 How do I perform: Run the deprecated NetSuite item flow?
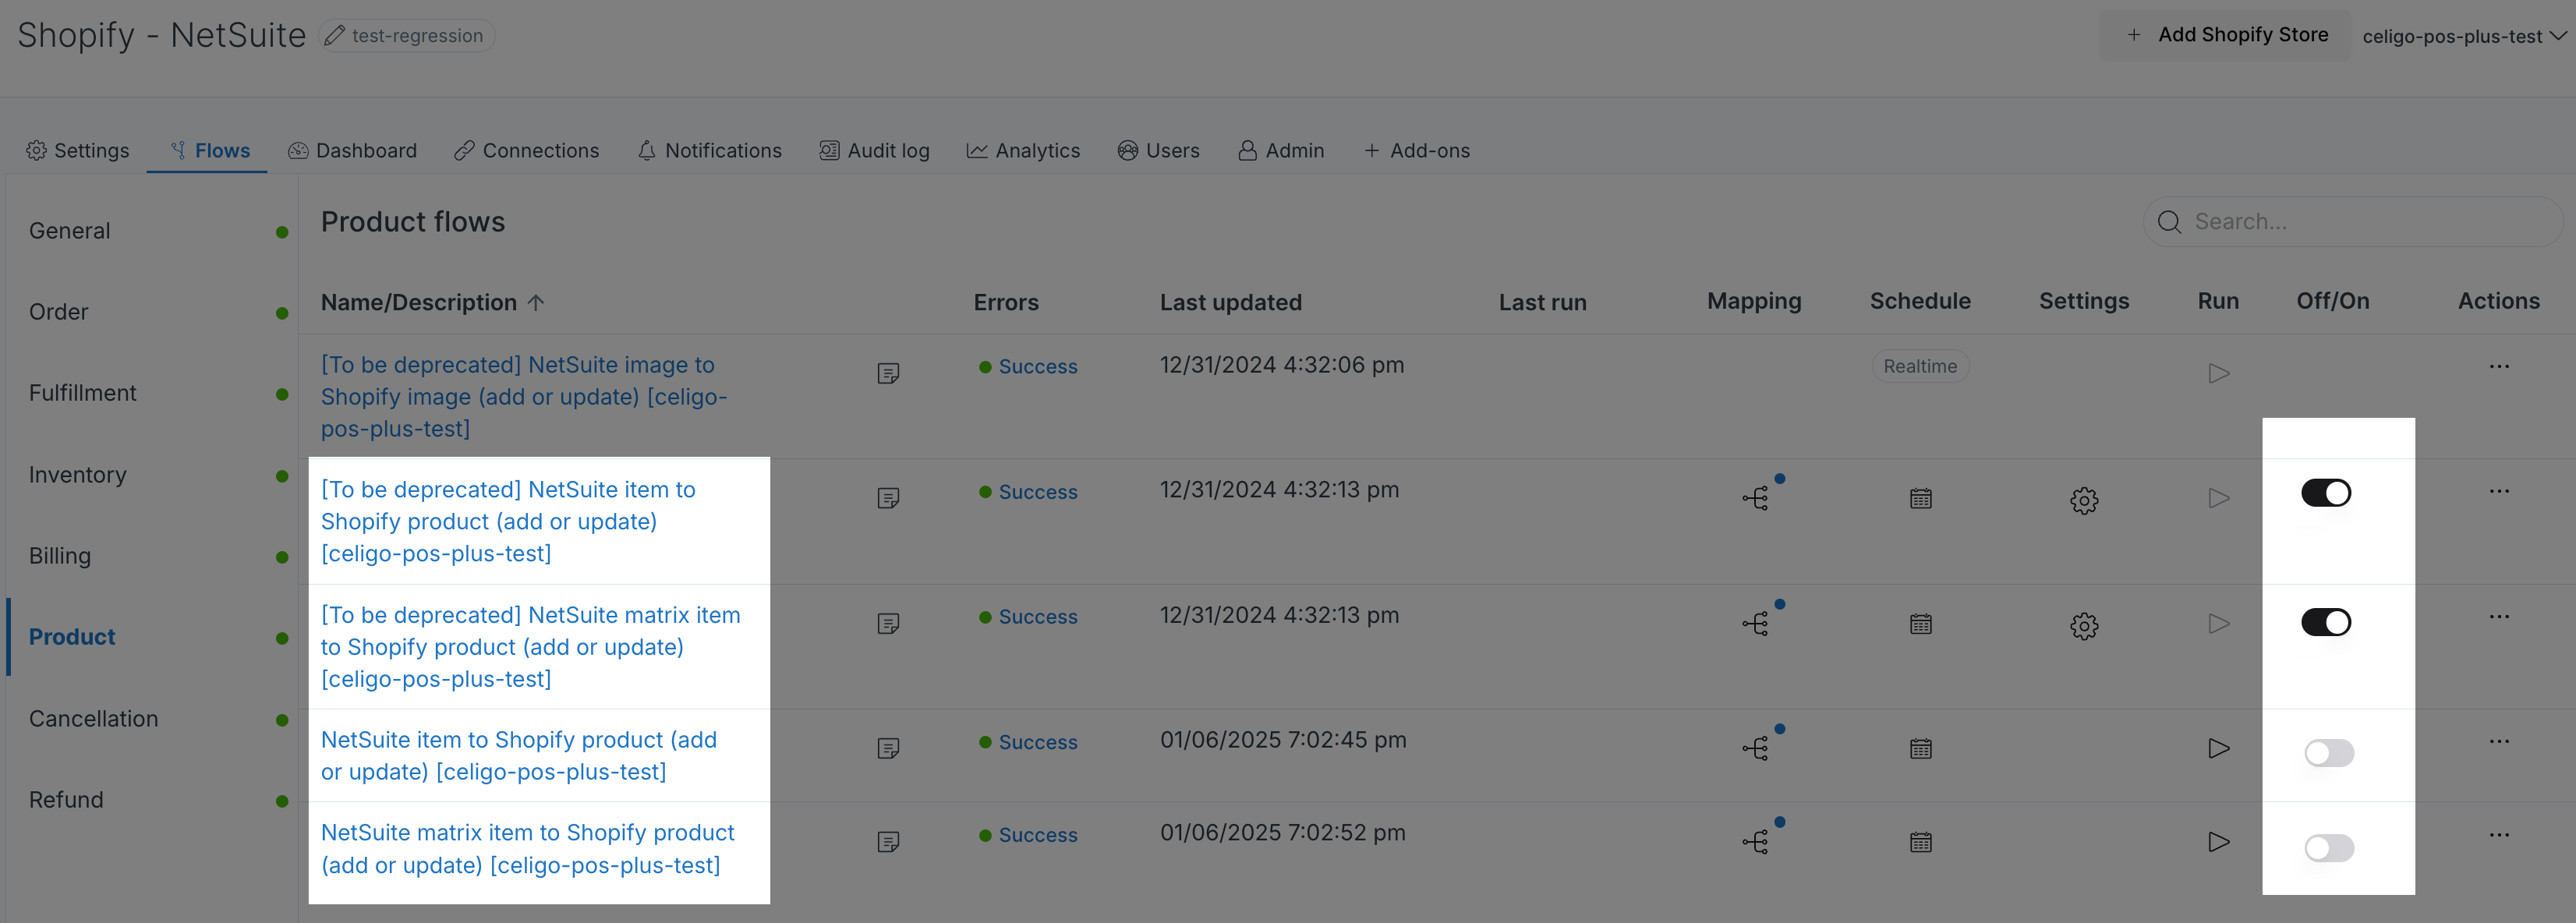[2219, 498]
